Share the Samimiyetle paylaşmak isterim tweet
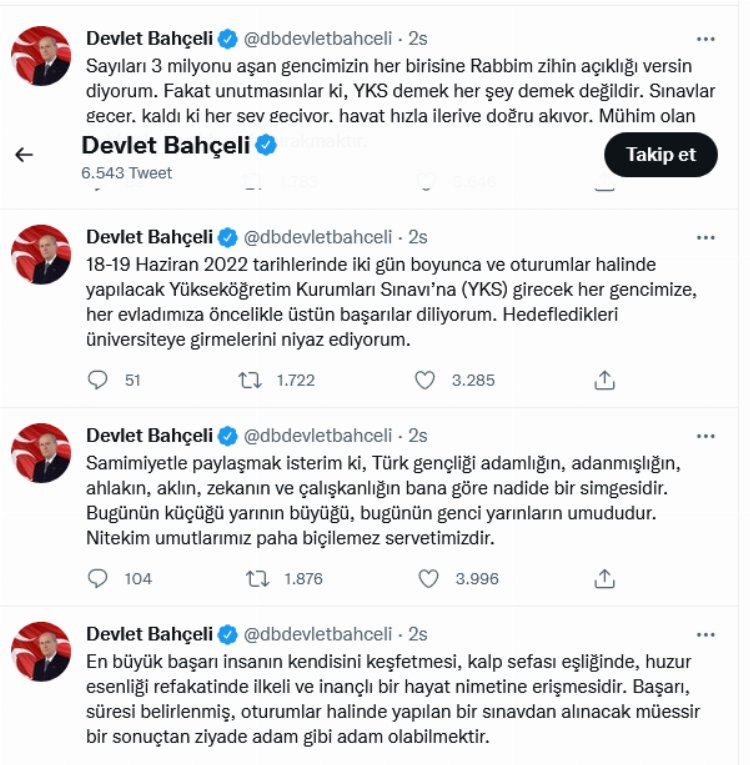The image size is (750, 765). click(604, 578)
